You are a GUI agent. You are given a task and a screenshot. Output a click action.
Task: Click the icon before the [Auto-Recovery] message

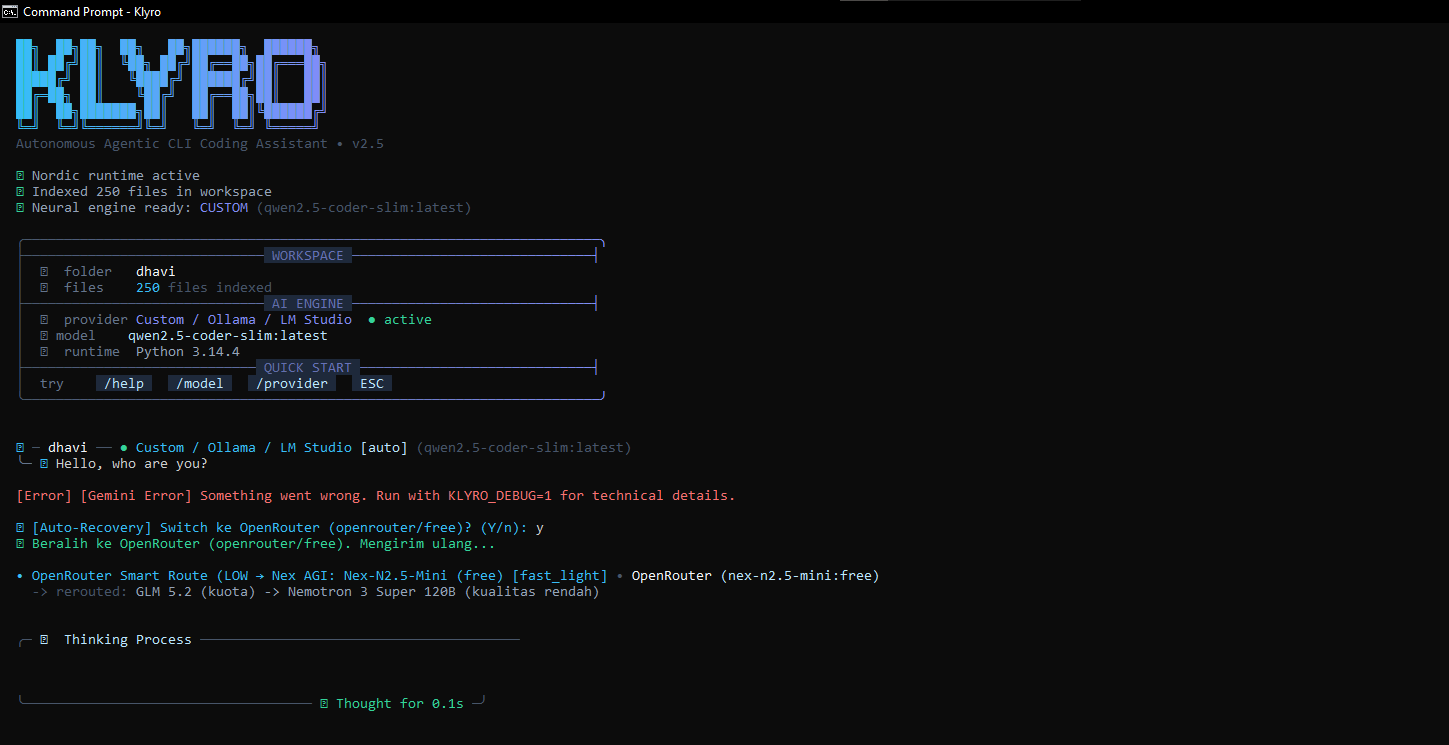click(20, 528)
